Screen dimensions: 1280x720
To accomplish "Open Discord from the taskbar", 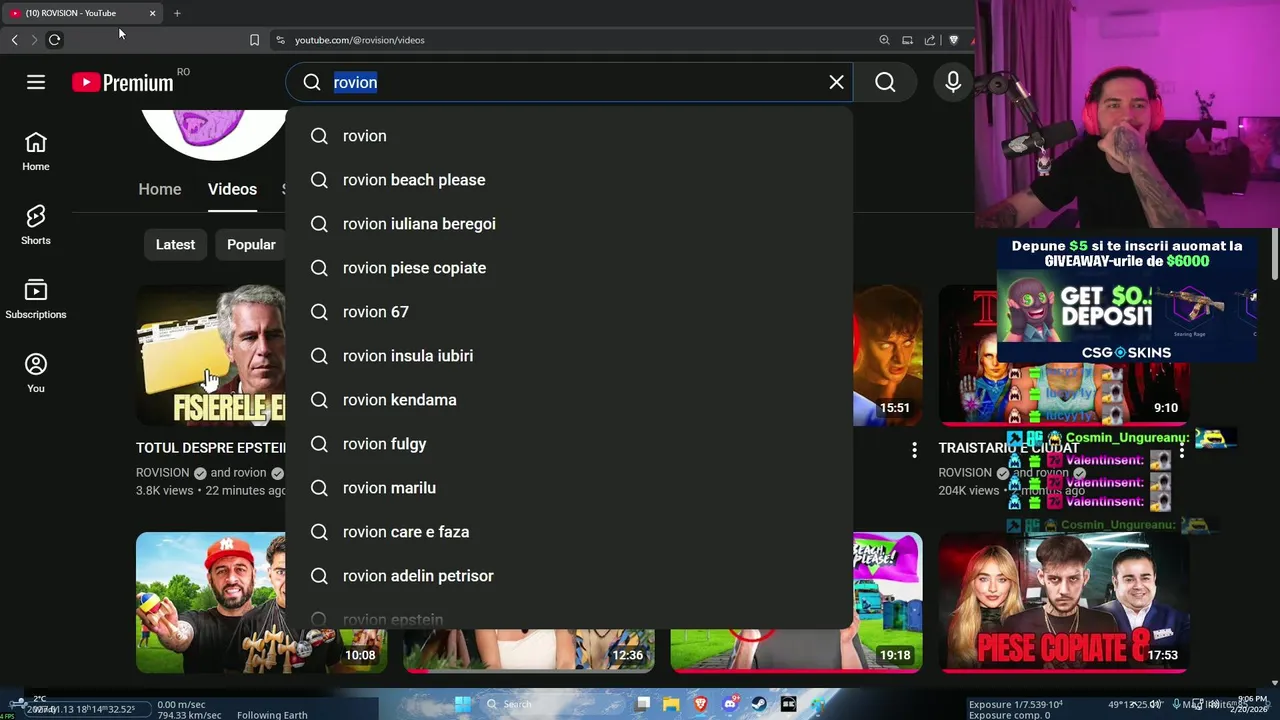I will pos(730,704).
